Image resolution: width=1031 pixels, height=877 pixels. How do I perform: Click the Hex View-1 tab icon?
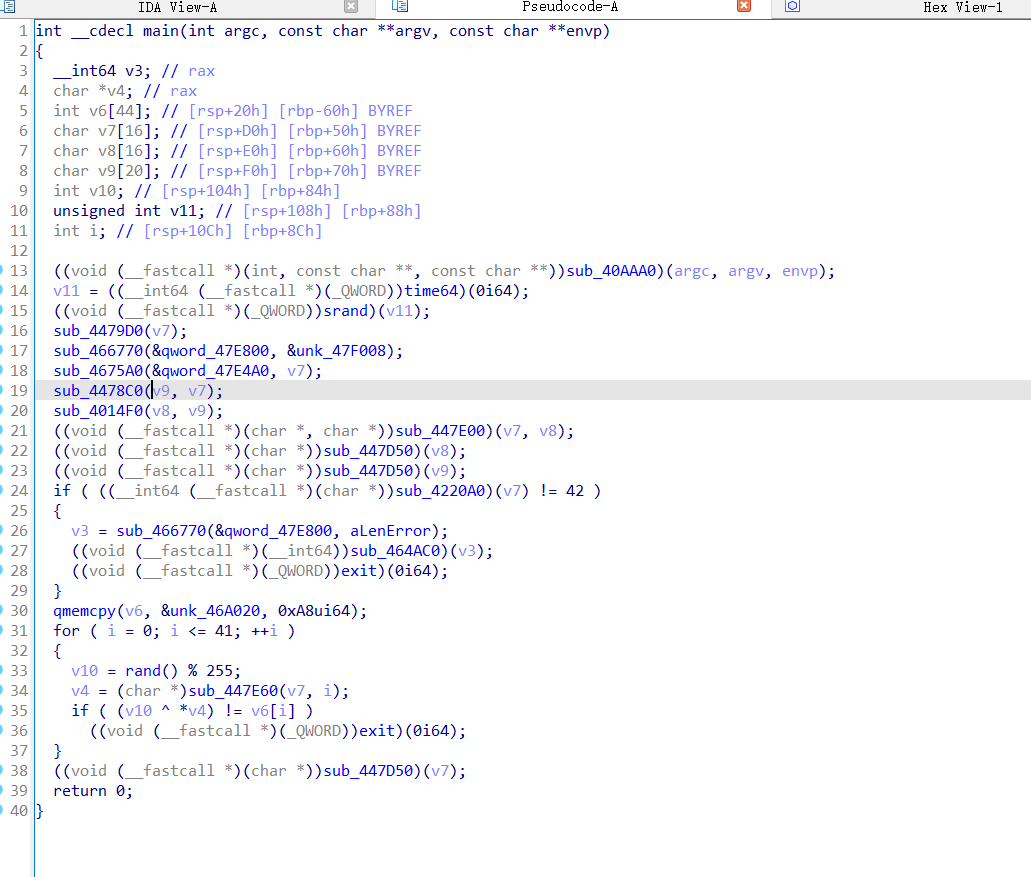coord(792,7)
